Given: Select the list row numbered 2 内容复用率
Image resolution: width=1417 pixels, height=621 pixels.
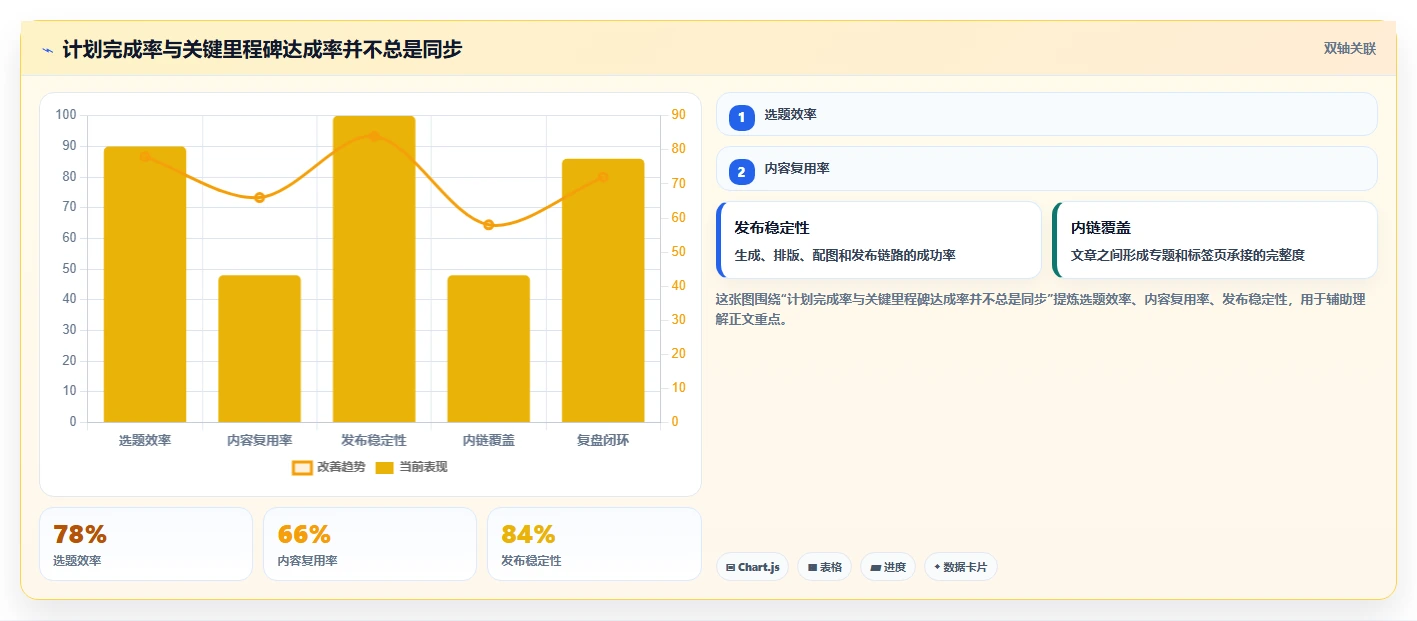Looking at the screenshot, I should (1047, 168).
